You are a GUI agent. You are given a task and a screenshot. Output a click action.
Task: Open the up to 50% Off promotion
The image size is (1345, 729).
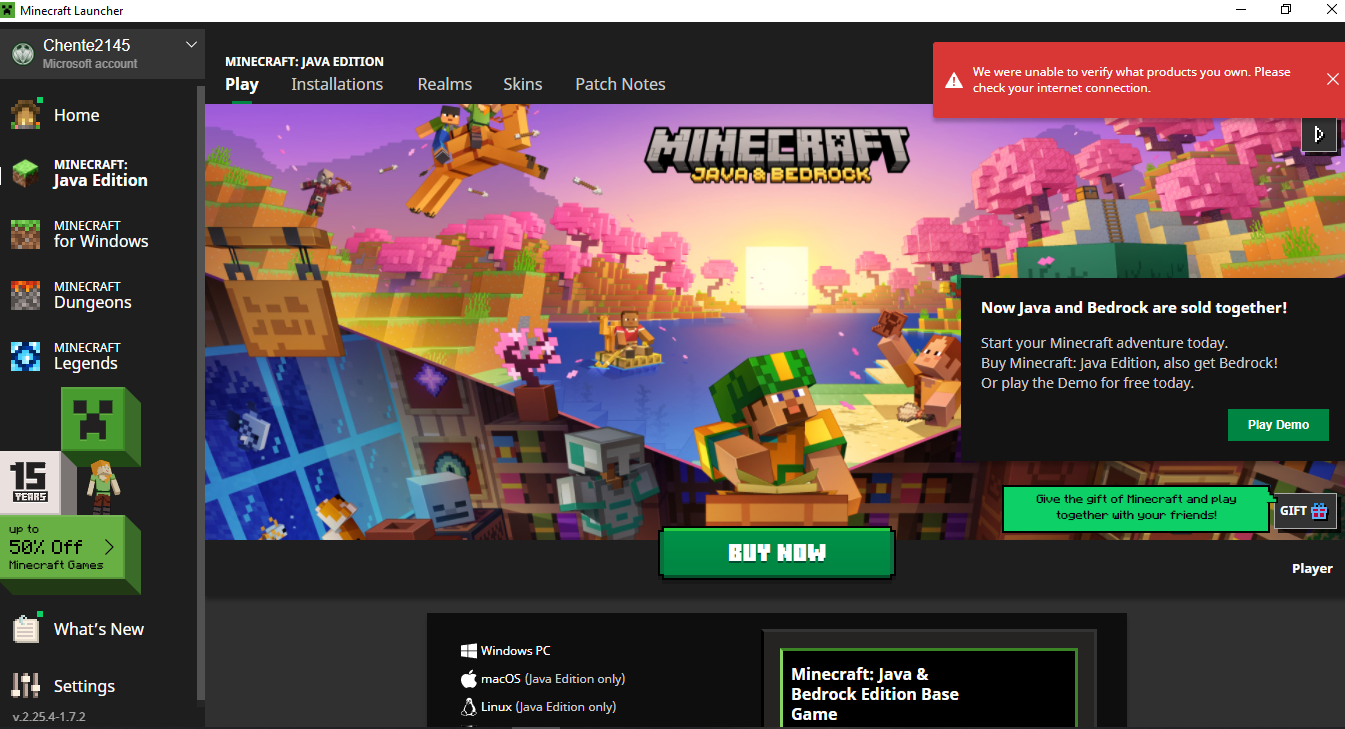point(62,546)
